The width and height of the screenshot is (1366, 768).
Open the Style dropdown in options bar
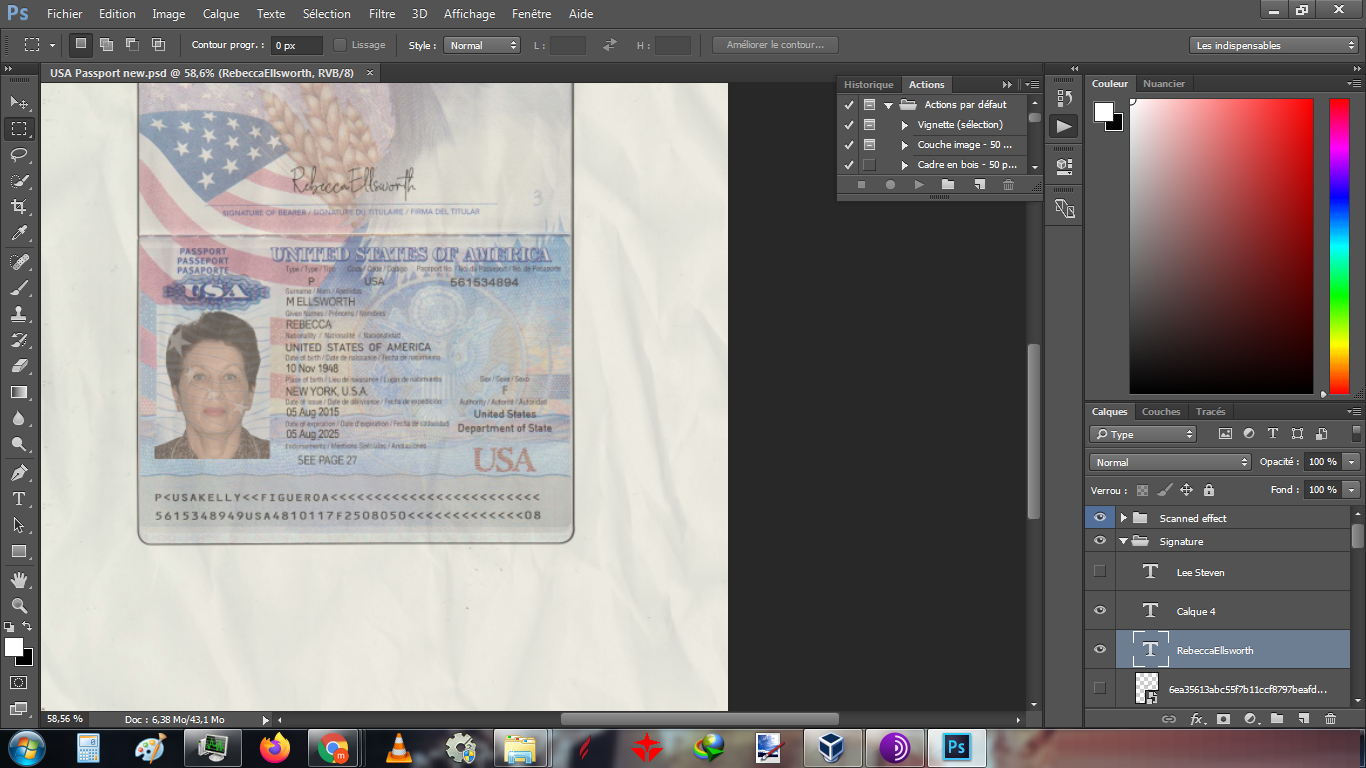click(x=483, y=45)
